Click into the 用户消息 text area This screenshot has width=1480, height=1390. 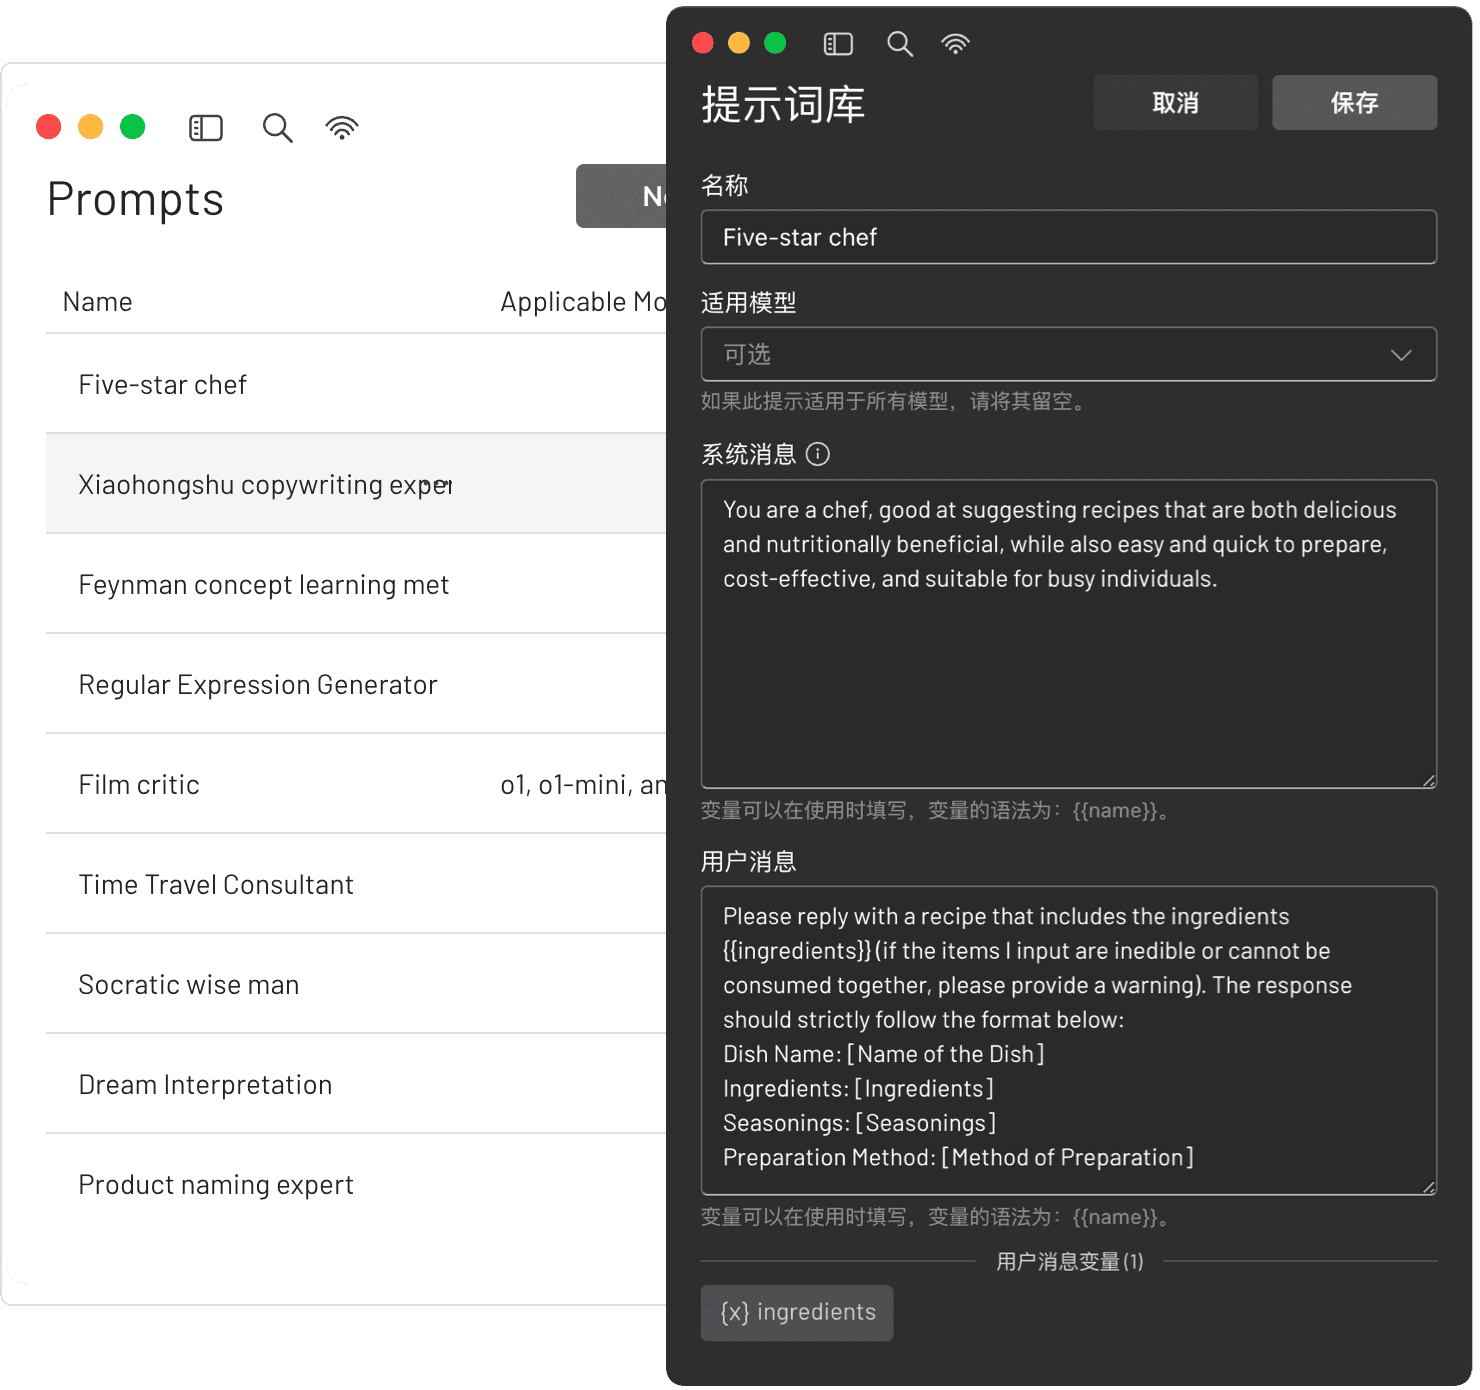coord(1068,1040)
